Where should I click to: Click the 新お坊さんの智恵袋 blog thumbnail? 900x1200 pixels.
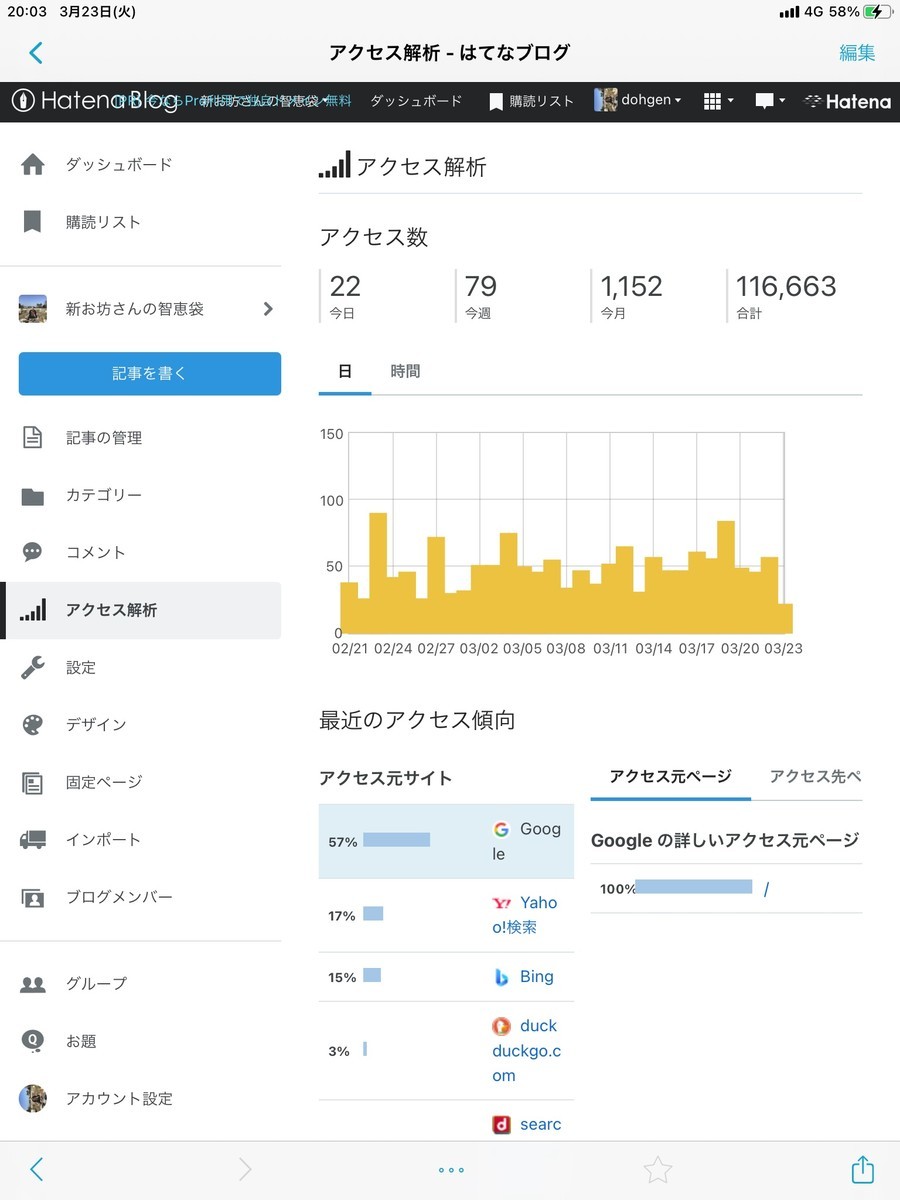[x=33, y=309]
